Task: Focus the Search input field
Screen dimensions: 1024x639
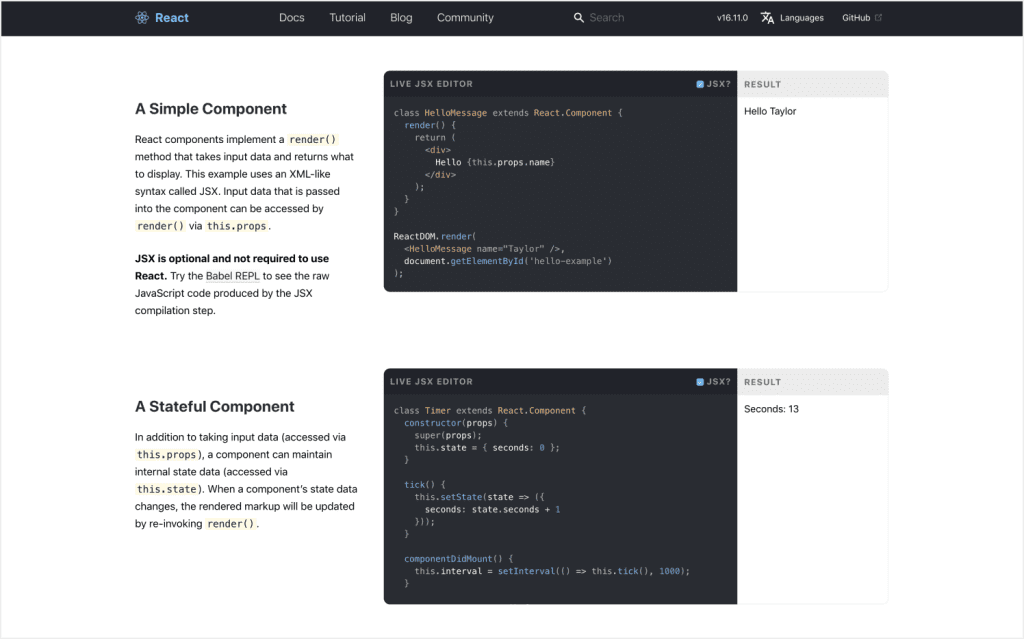Action: click(630, 18)
